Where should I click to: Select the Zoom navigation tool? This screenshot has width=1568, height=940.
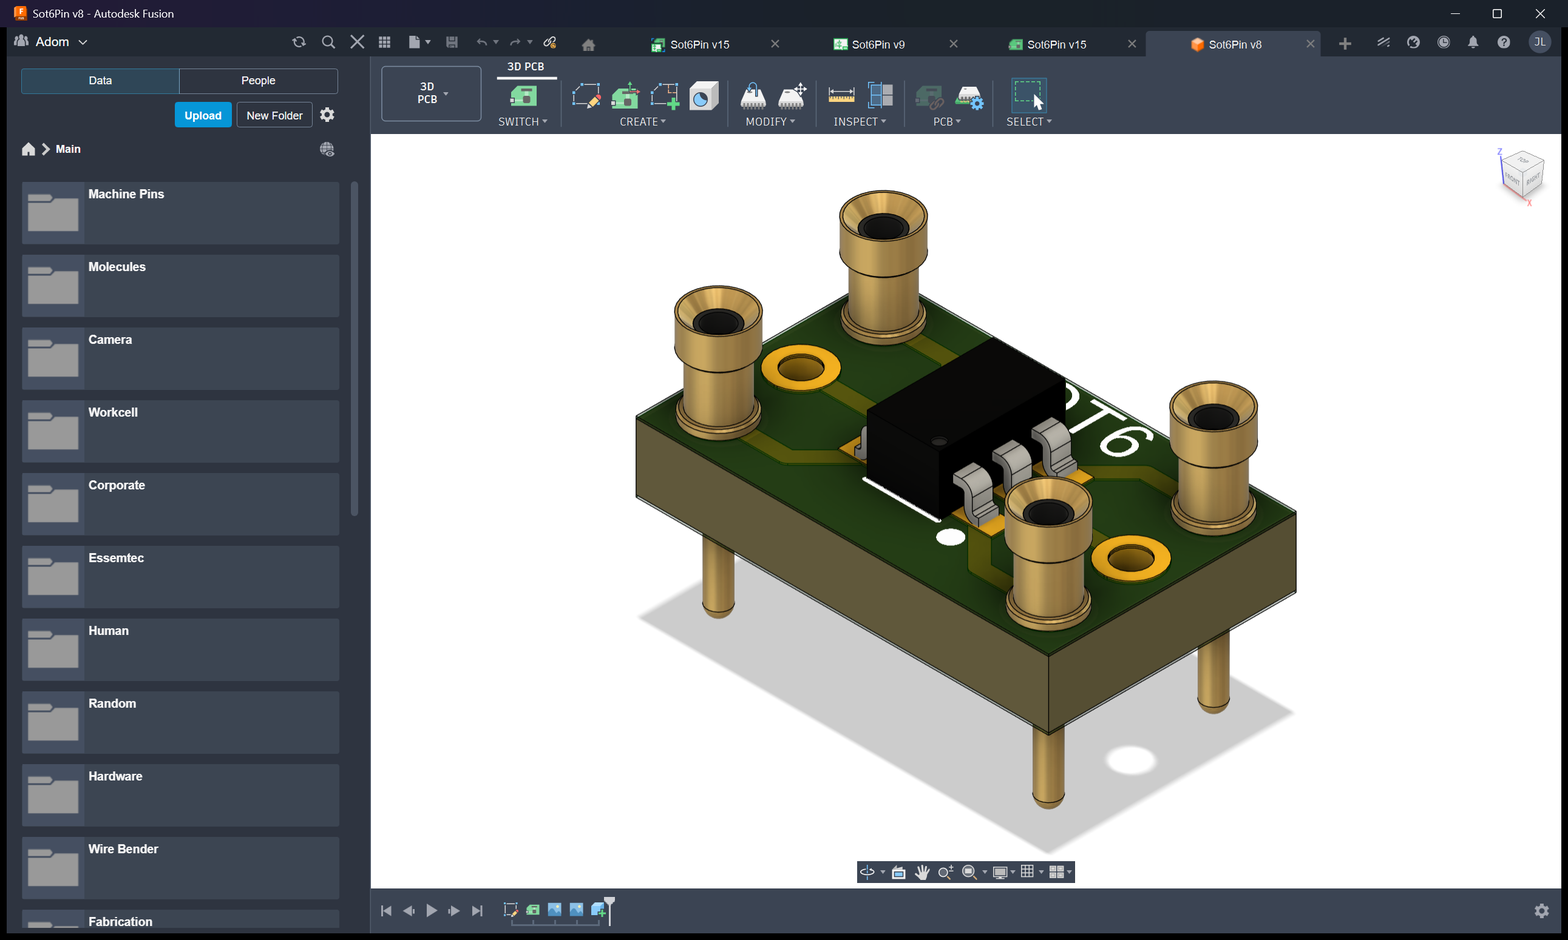pyautogui.click(x=945, y=872)
